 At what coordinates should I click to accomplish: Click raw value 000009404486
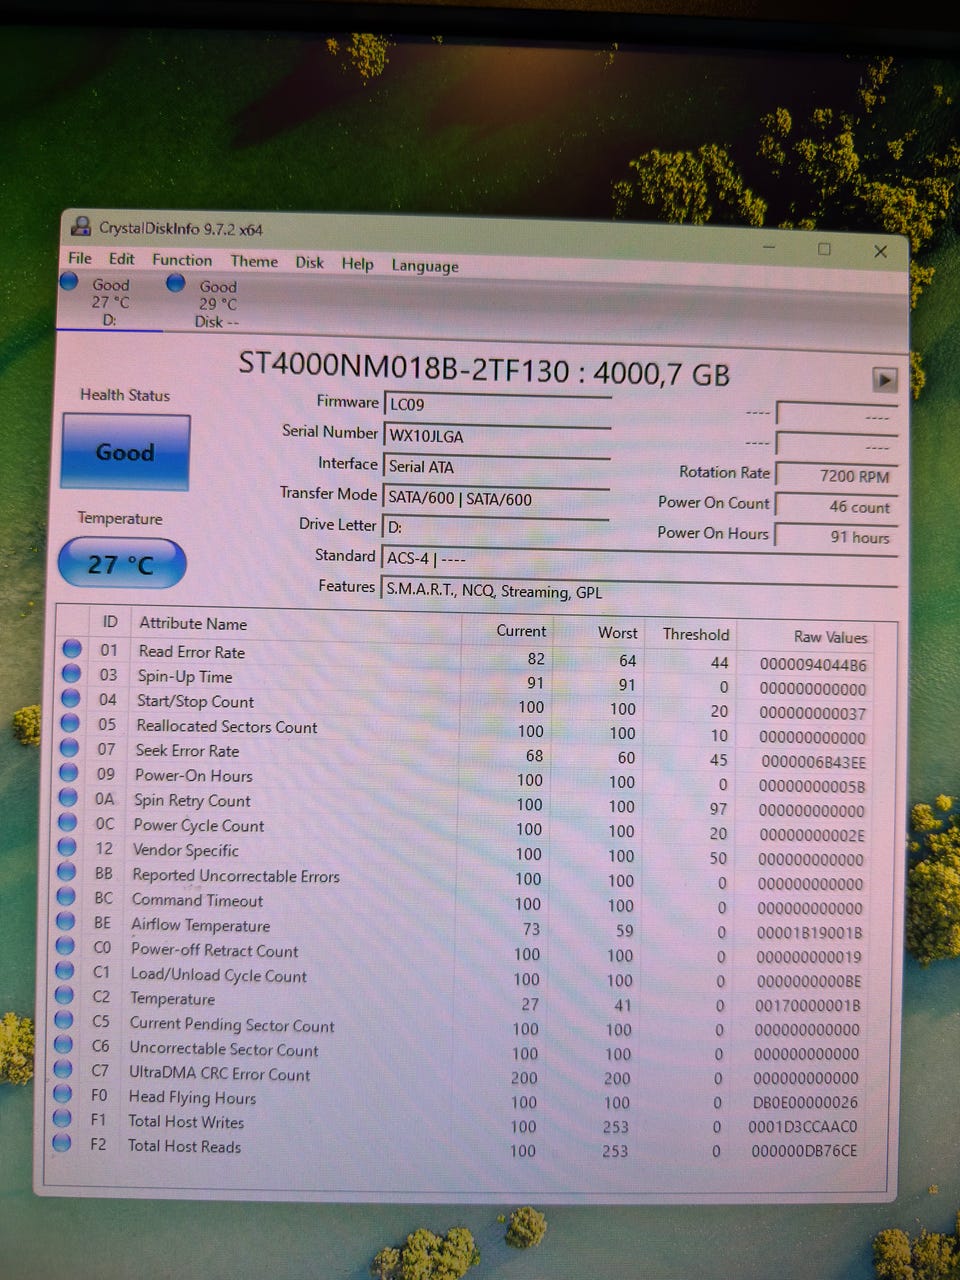pos(813,664)
